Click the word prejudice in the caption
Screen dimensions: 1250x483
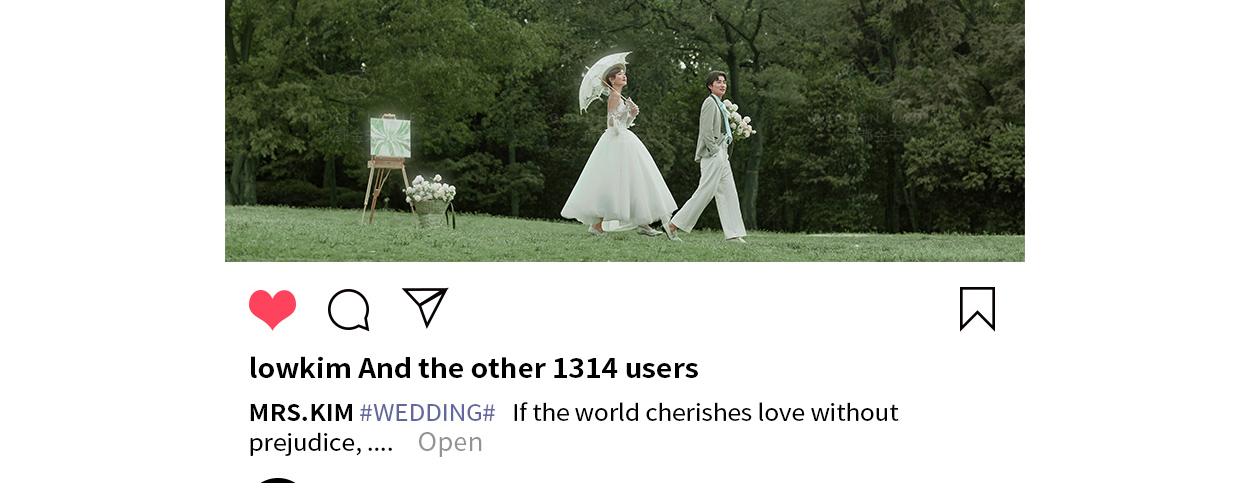300,442
